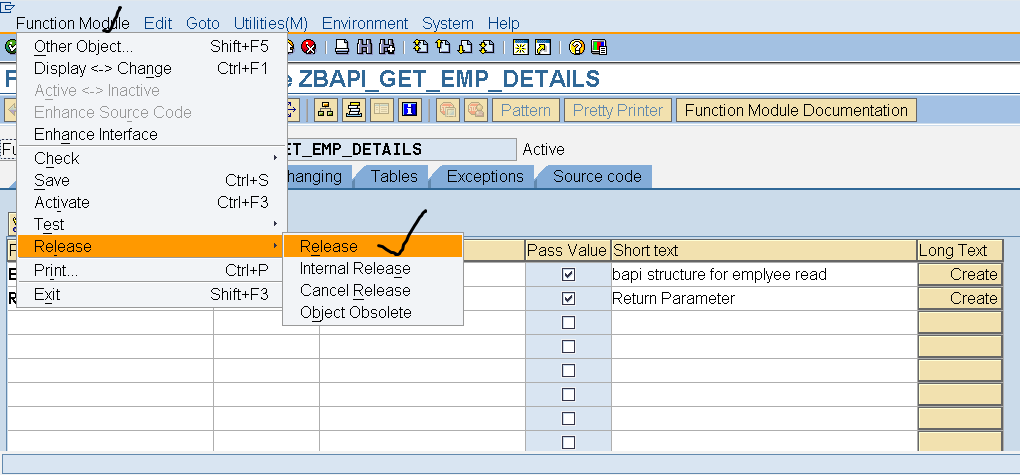Choose Cancel Release in submenu
This screenshot has width=1020, height=475.
373,290
